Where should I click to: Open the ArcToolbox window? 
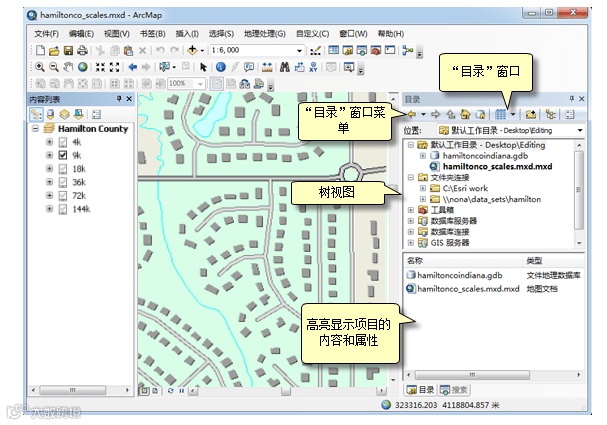click(x=376, y=50)
